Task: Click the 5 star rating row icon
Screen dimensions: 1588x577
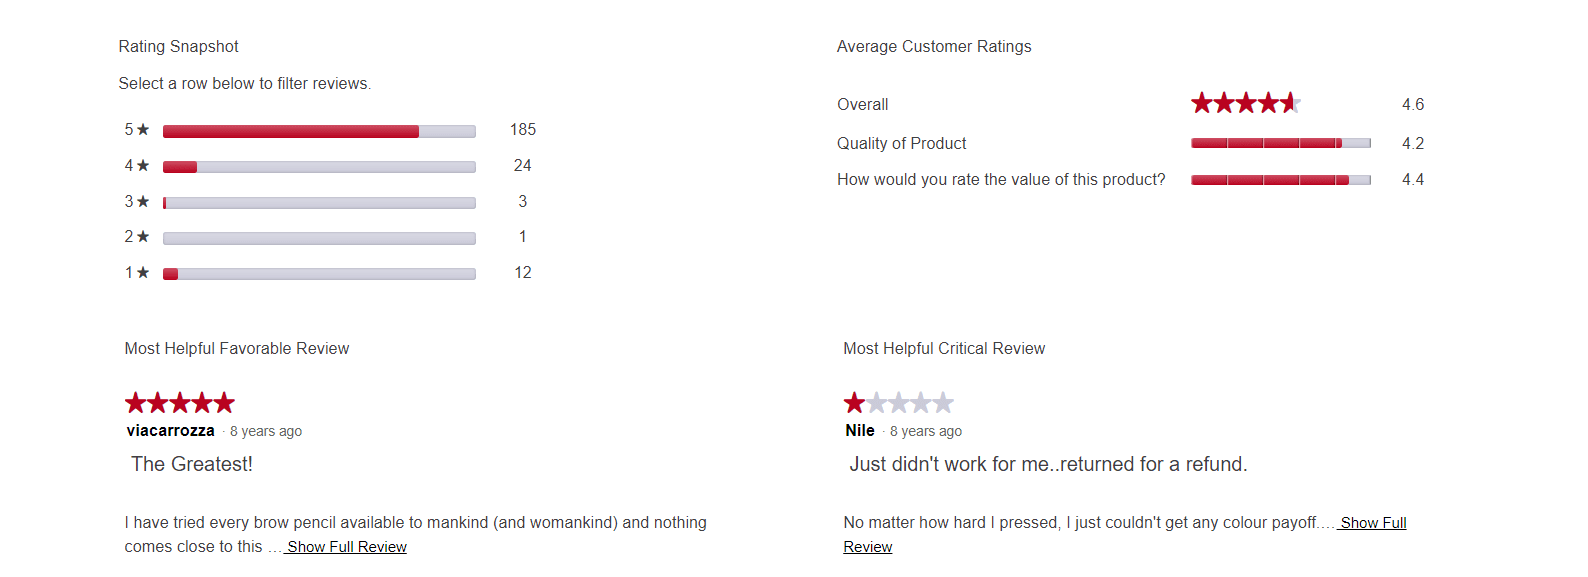Action: (143, 130)
